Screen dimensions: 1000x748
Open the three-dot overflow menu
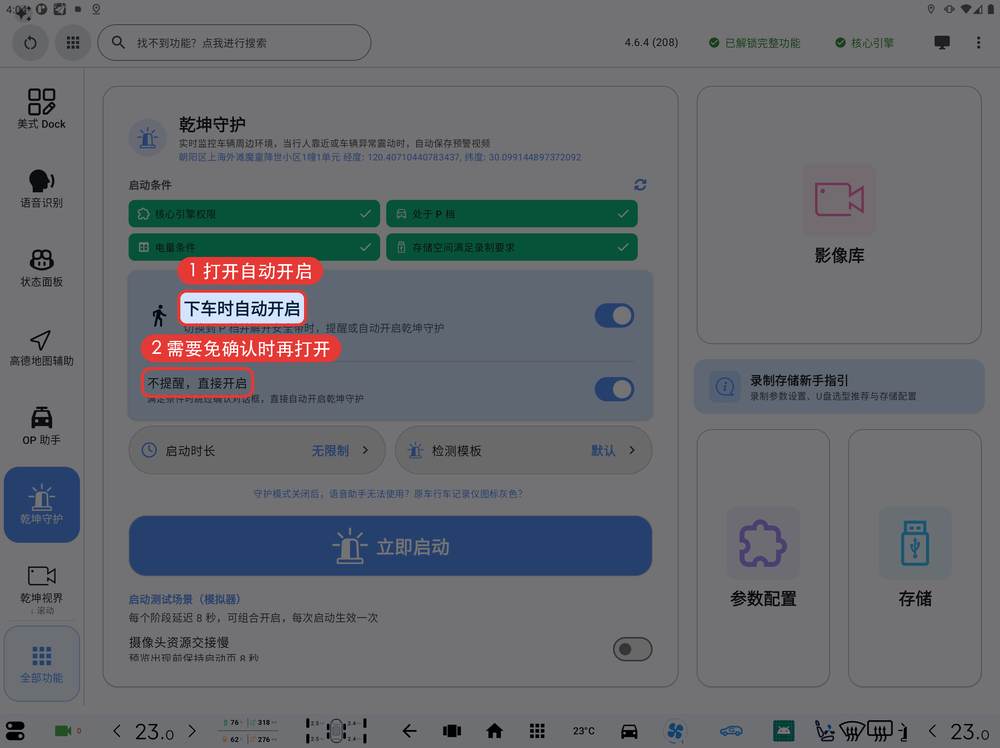click(x=978, y=43)
